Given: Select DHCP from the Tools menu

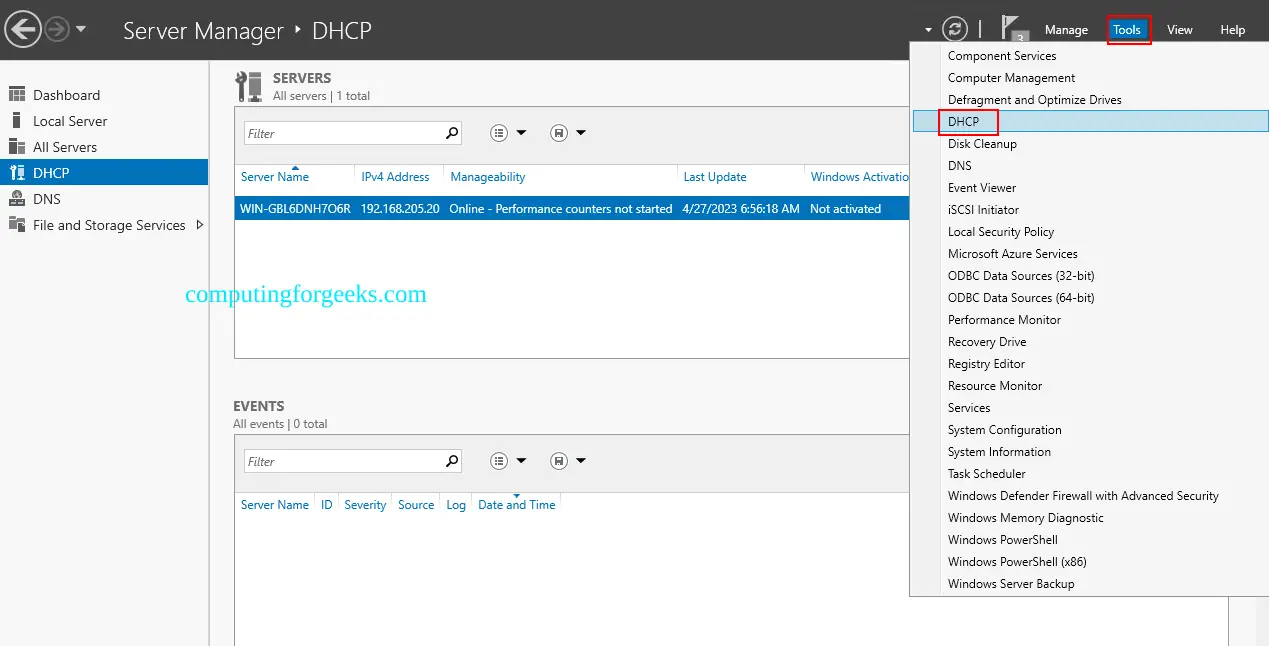Looking at the screenshot, I should [x=965, y=121].
